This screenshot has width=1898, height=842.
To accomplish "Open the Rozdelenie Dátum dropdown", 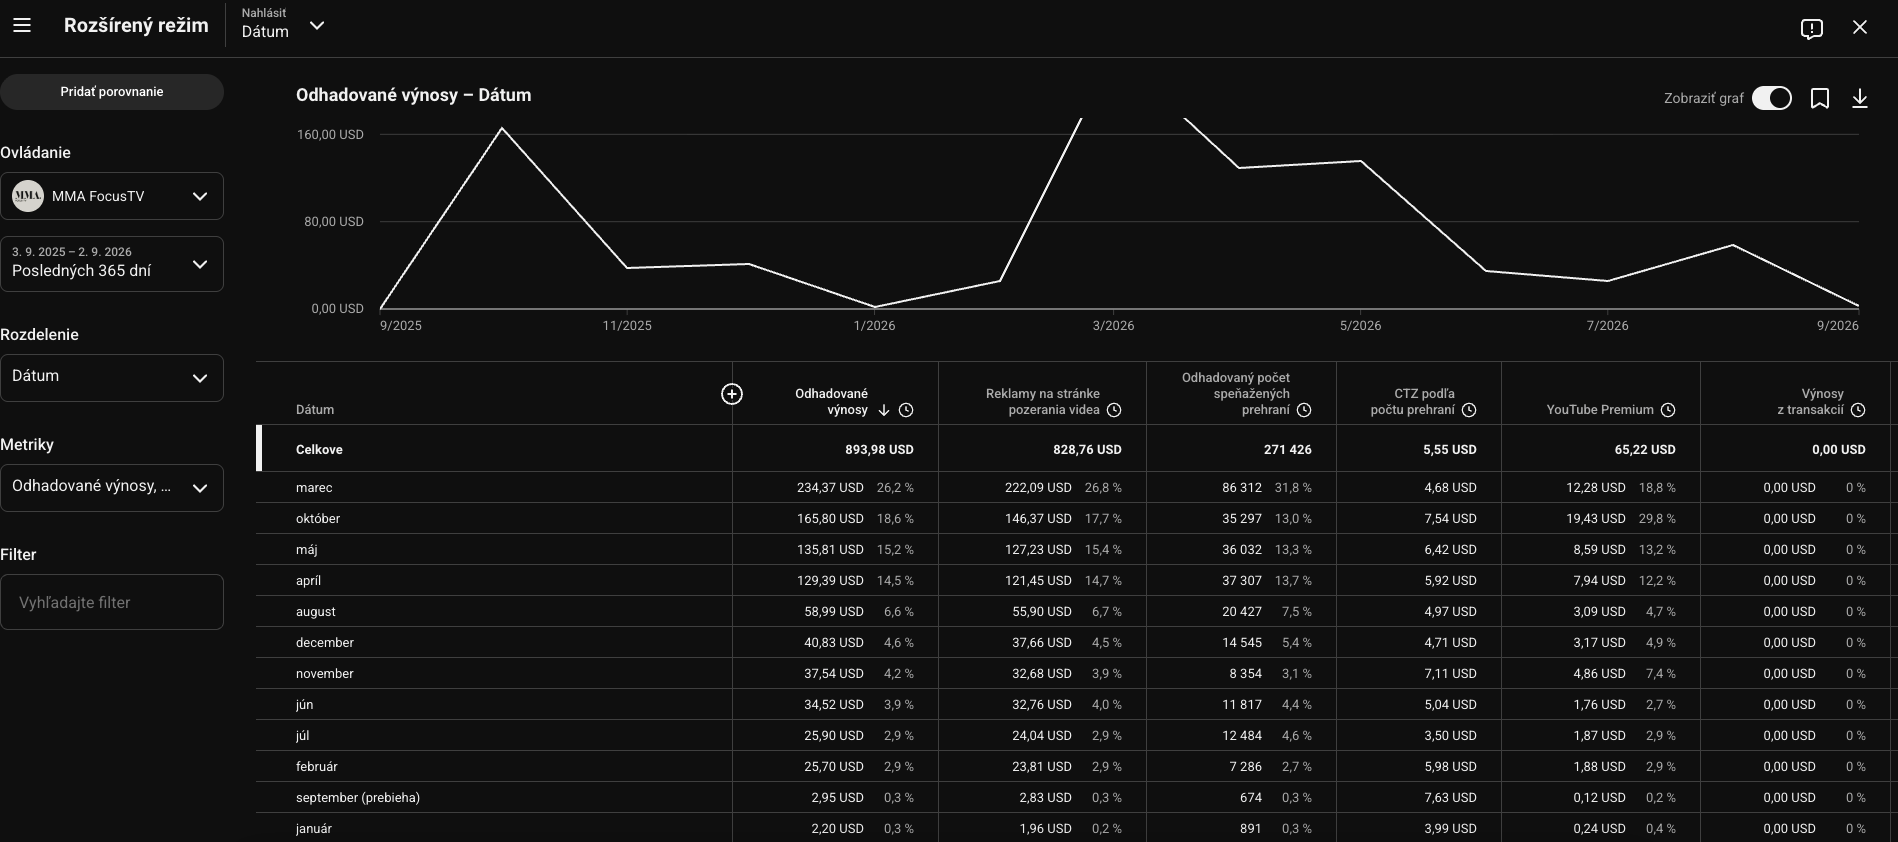I will pyautogui.click(x=112, y=378).
